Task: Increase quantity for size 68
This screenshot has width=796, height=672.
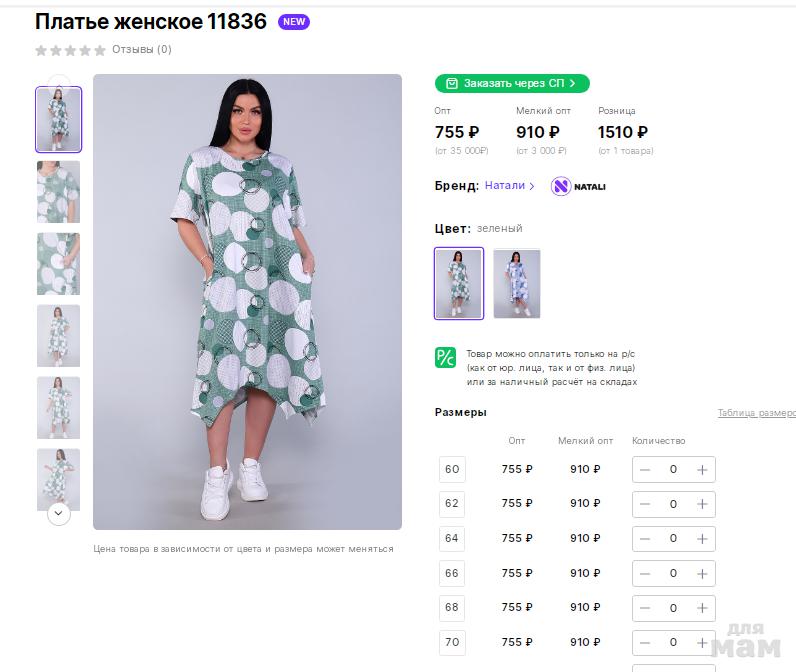Action: (x=702, y=608)
